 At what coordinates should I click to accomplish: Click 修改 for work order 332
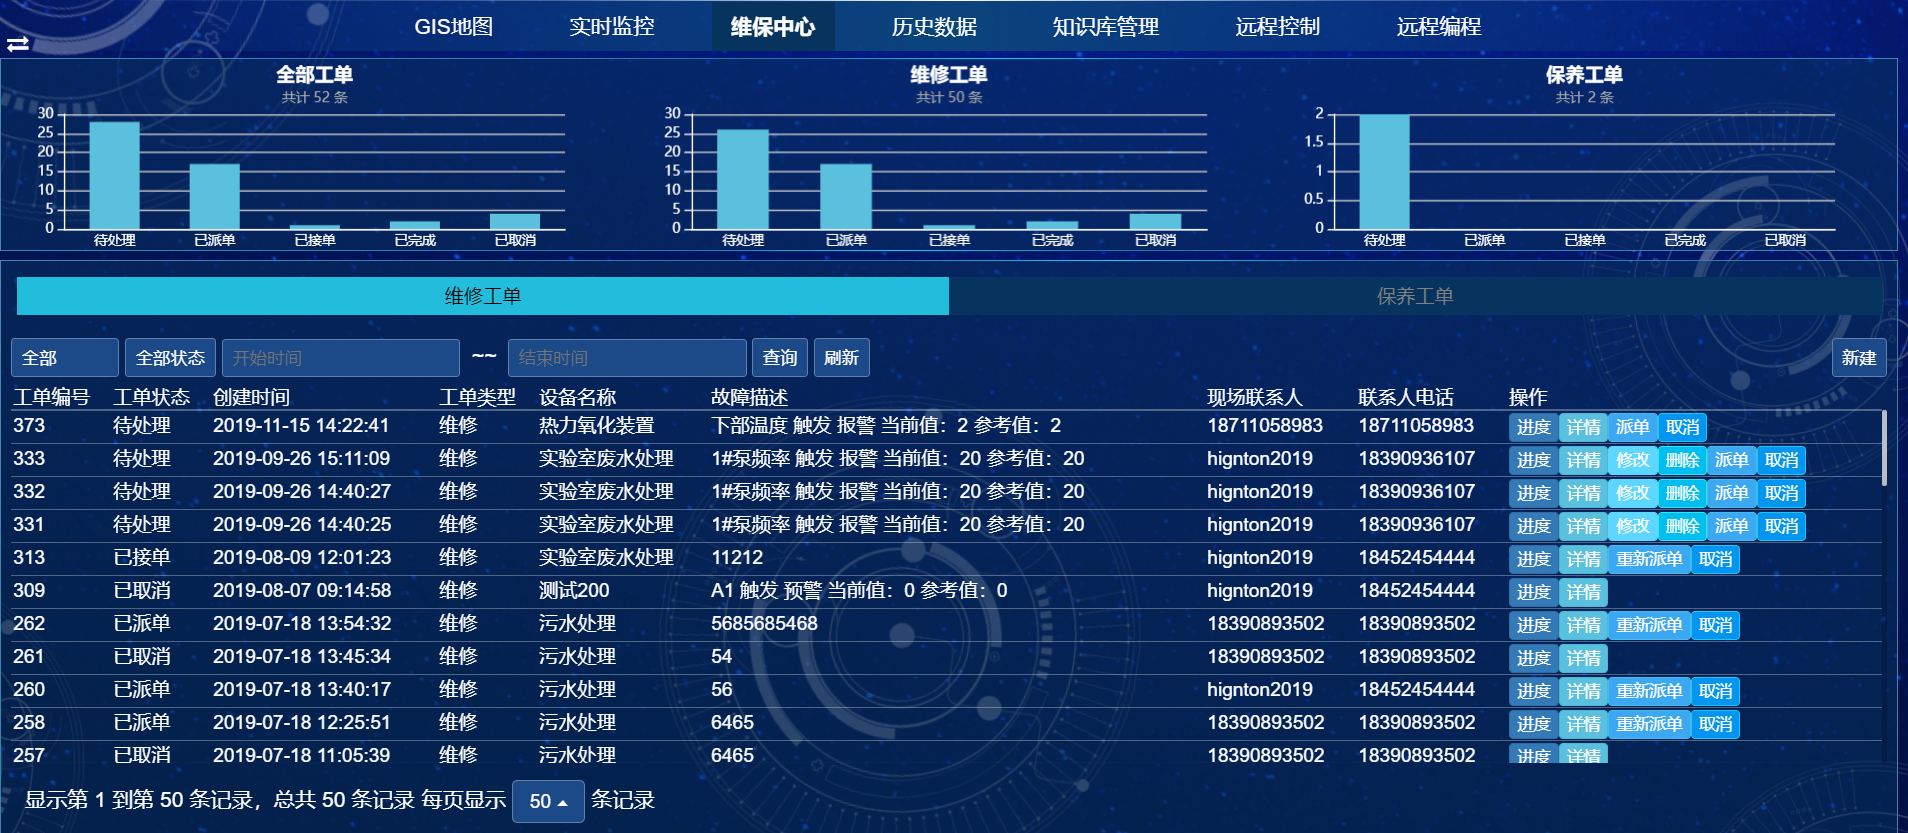tap(1633, 493)
